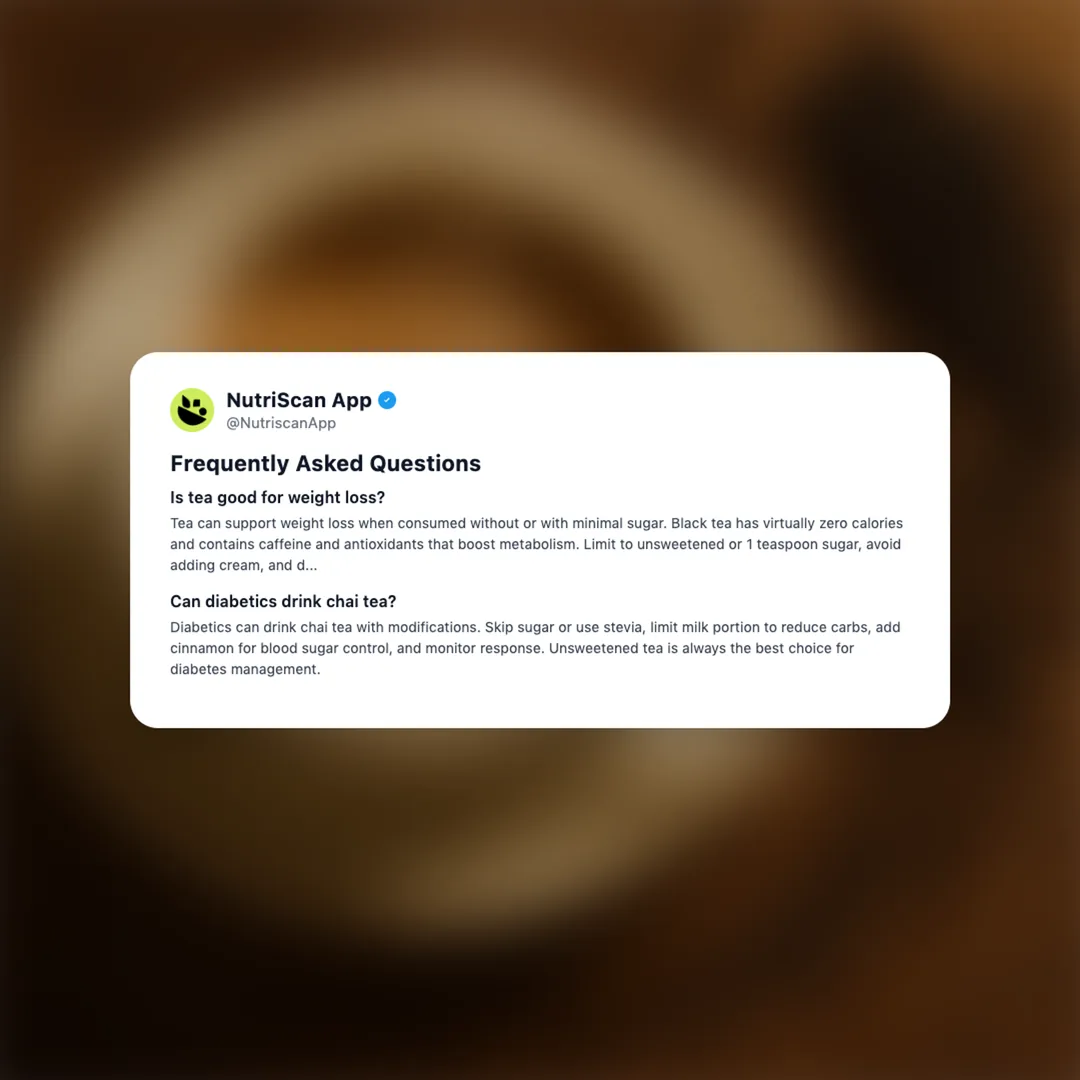Click the @NutriscanApp handle
The width and height of the screenshot is (1080, 1080).
click(281, 423)
